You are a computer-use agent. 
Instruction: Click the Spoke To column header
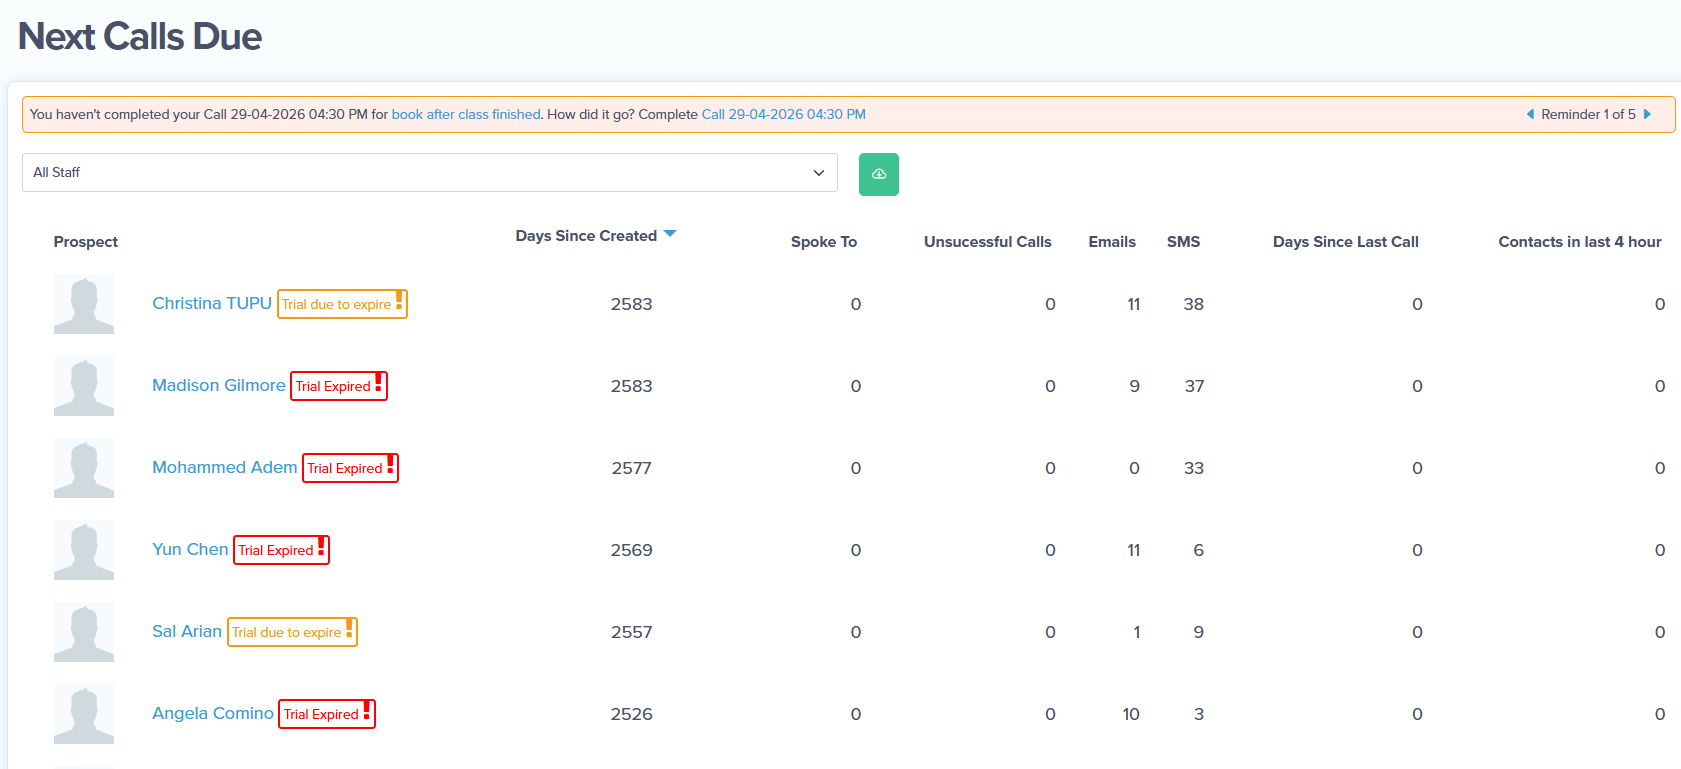pyautogui.click(x=824, y=242)
